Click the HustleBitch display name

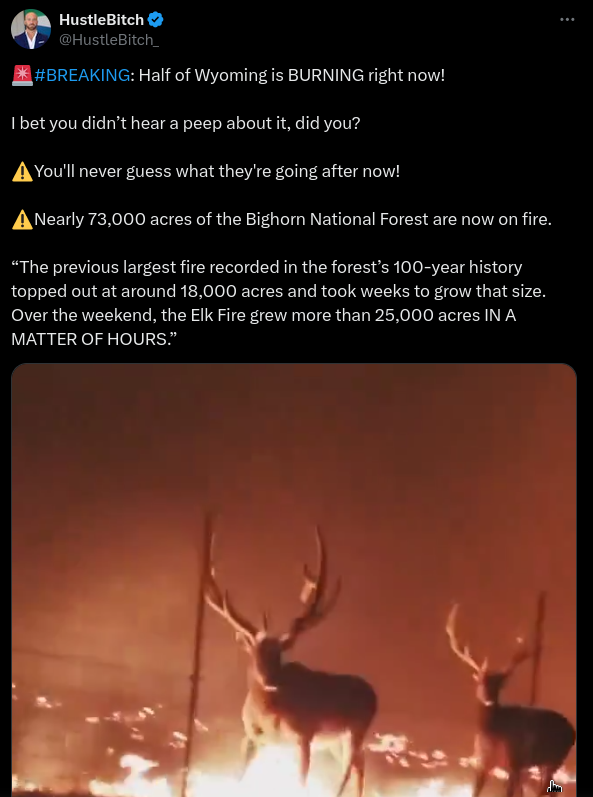[102, 20]
